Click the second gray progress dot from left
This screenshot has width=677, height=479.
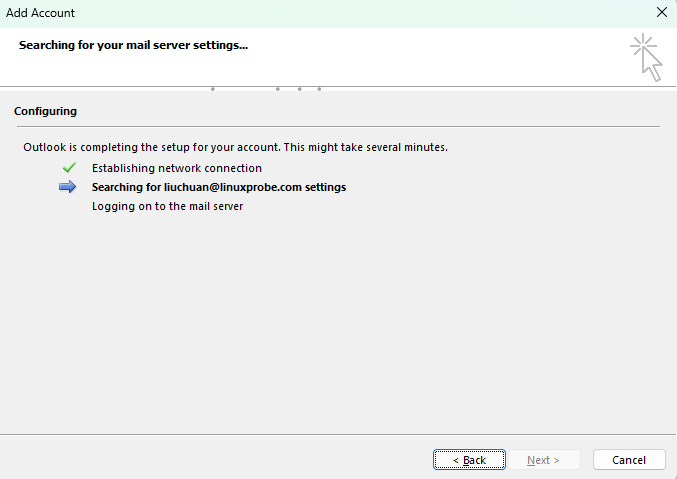click(277, 89)
